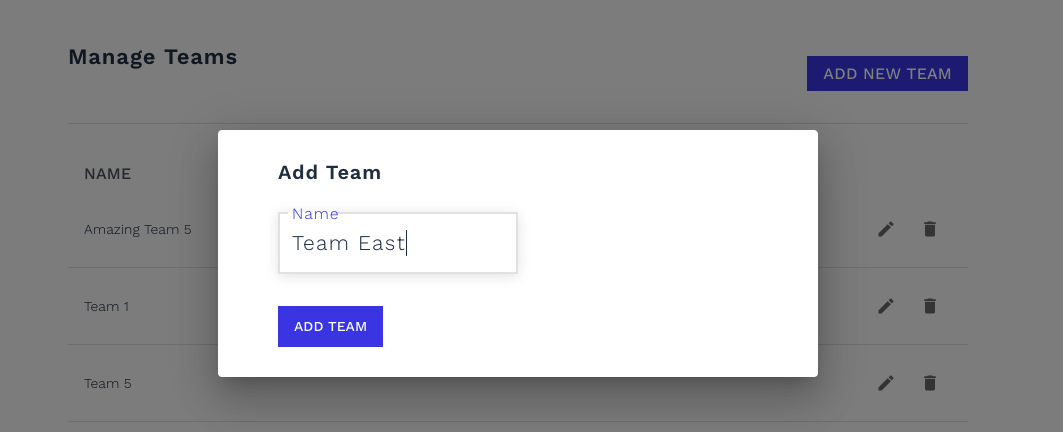Click the Add Team dialog title
1063x432 pixels.
[x=329, y=172]
